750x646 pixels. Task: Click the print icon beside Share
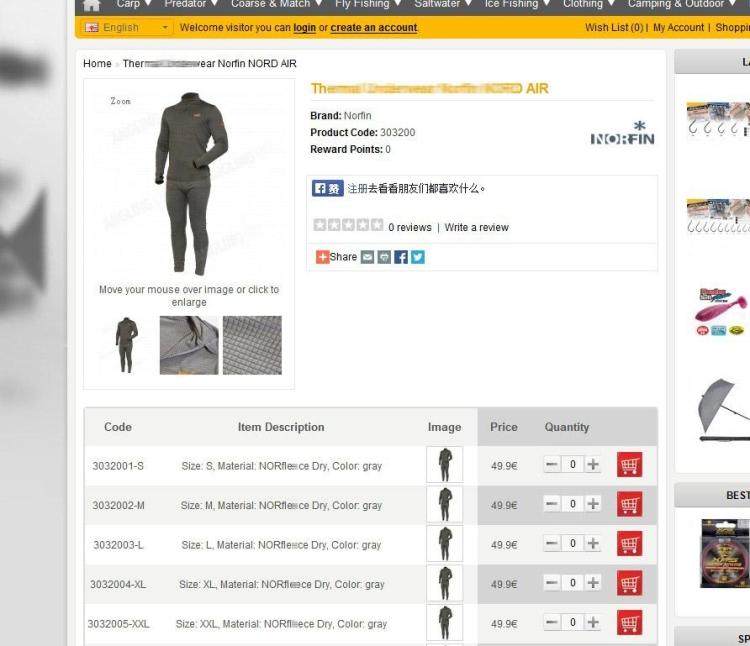point(384,257)
